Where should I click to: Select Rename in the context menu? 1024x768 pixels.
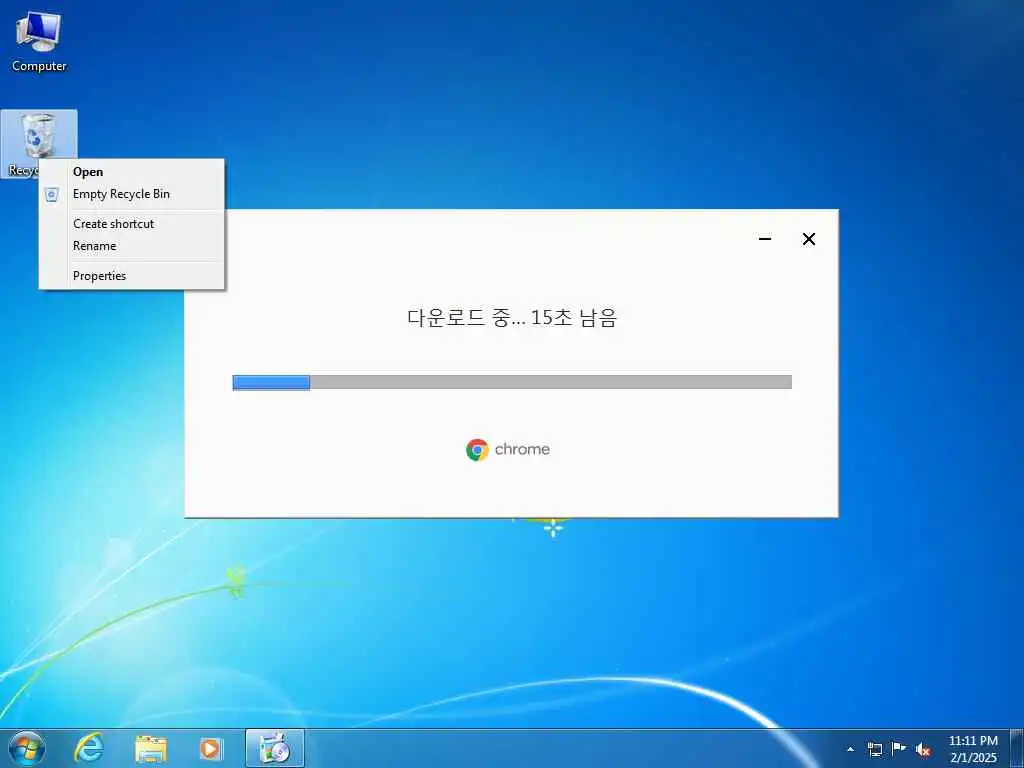[131, 246]
